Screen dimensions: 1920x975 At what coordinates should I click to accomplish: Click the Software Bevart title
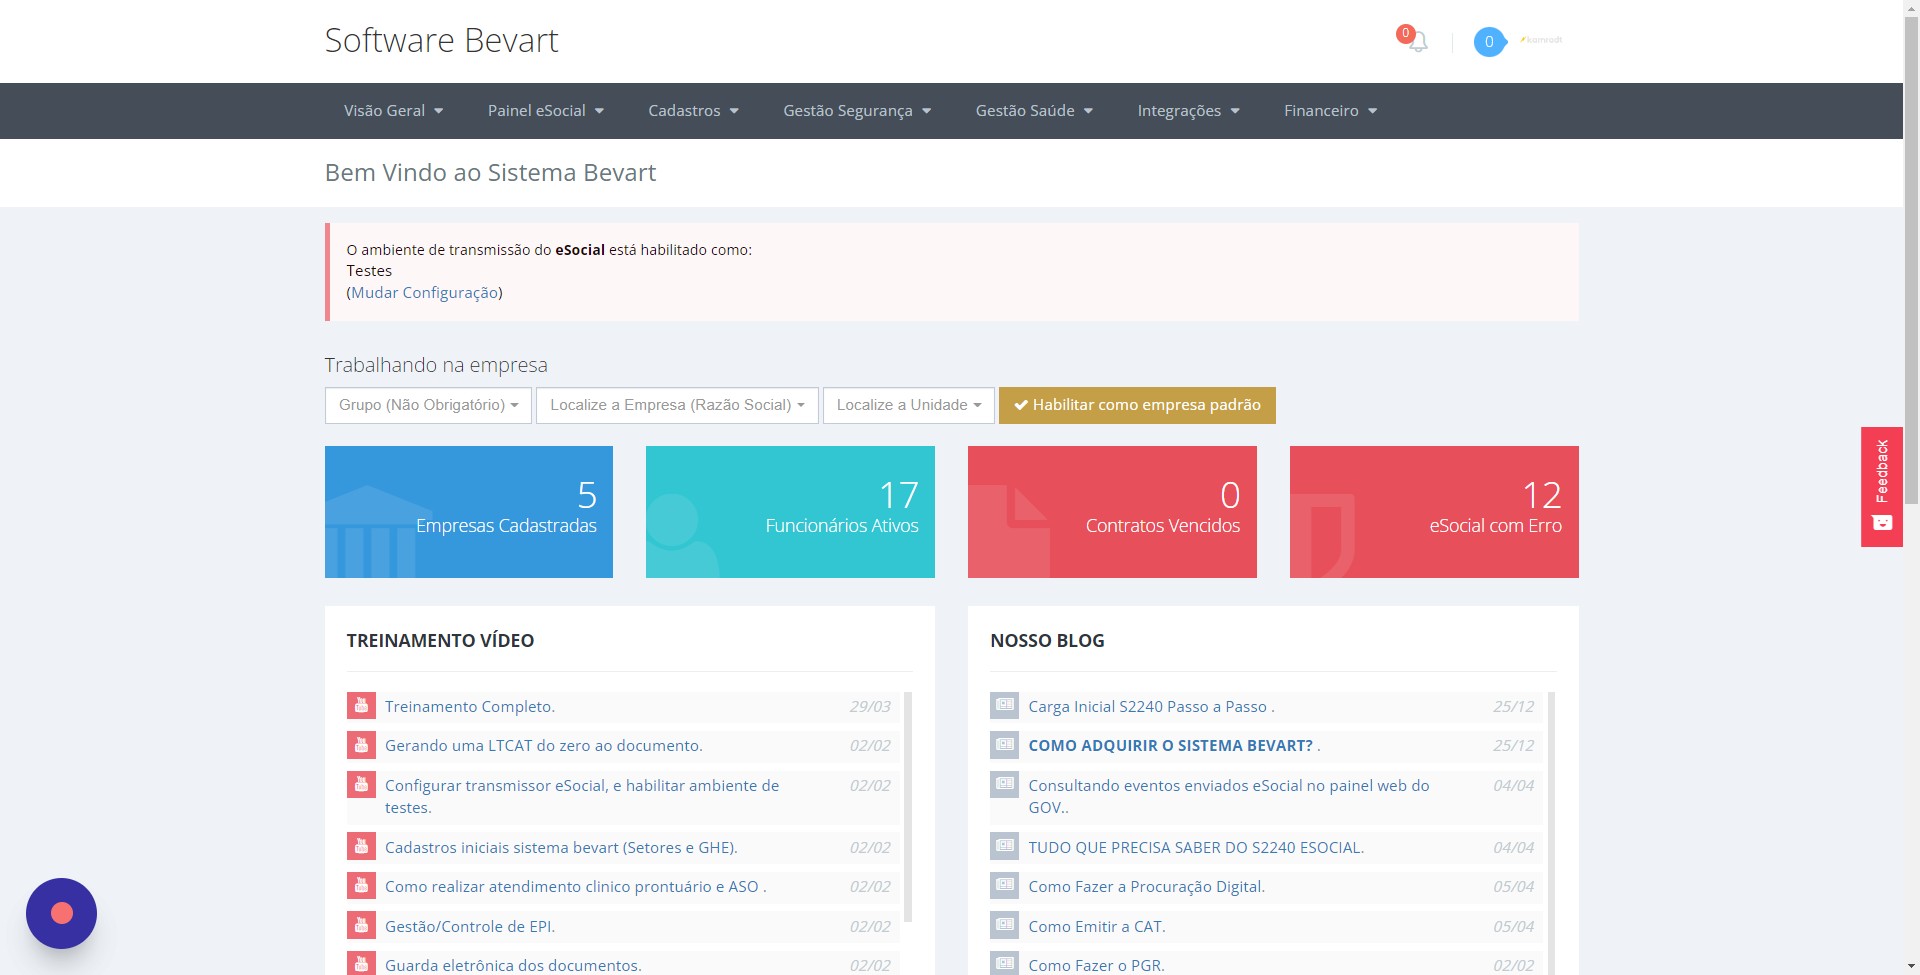441,41
